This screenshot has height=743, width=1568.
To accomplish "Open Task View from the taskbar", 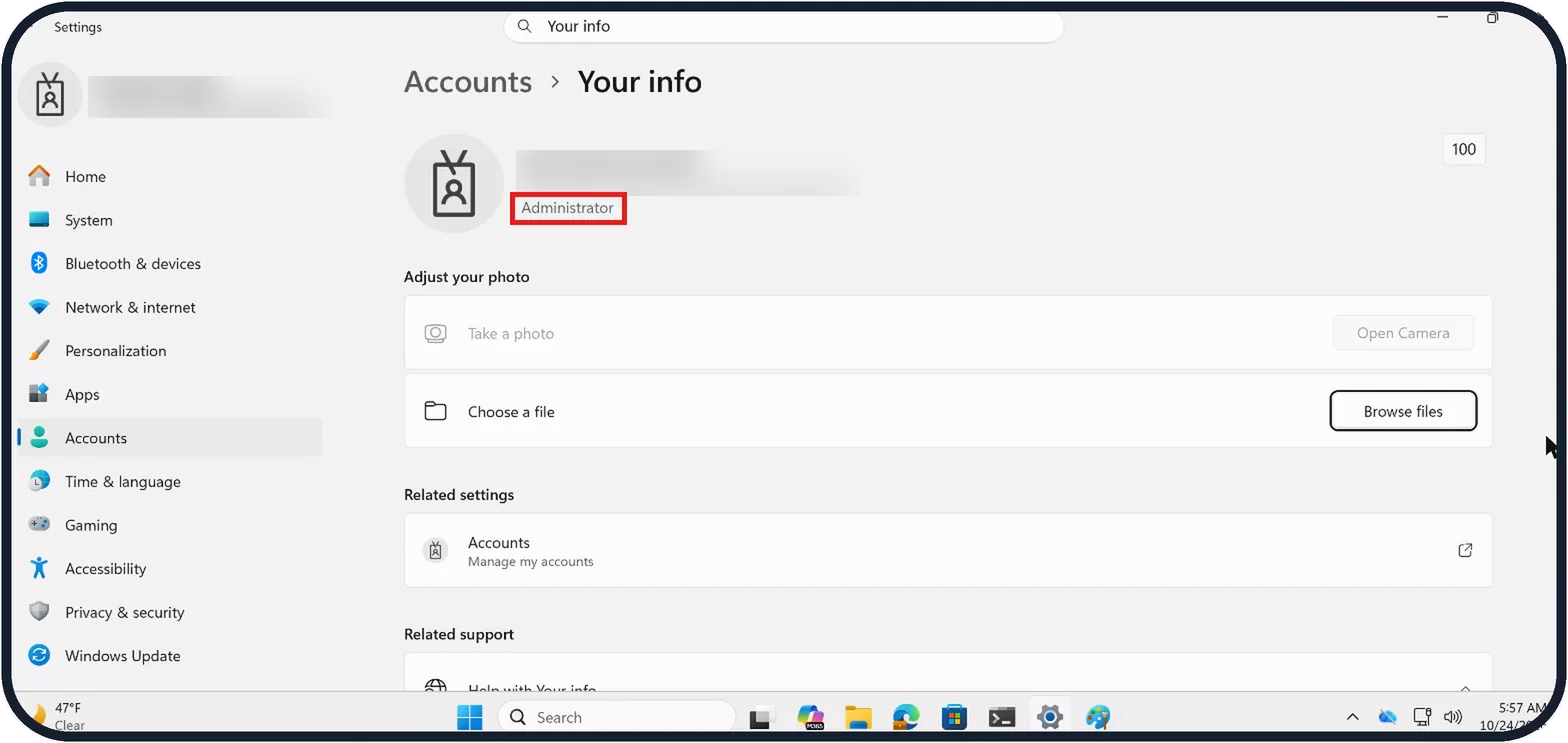I will (762, 717).
